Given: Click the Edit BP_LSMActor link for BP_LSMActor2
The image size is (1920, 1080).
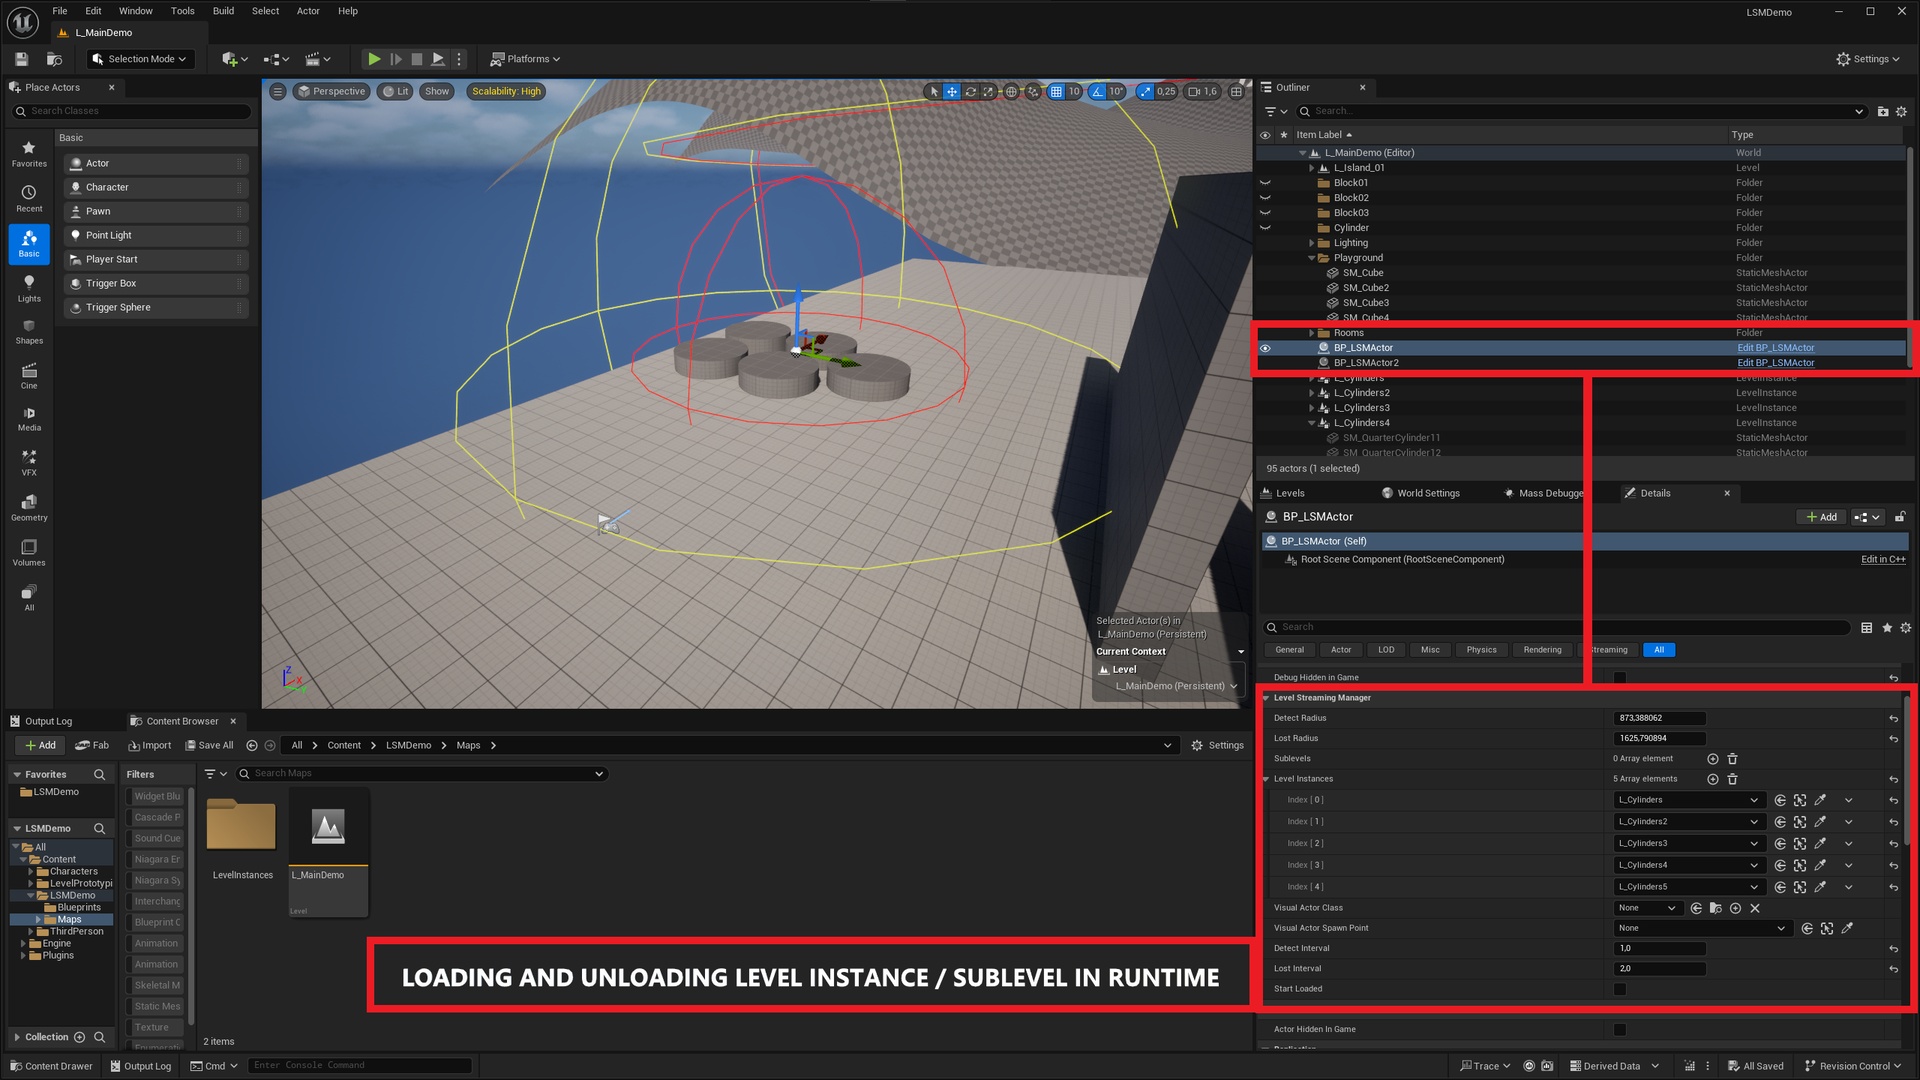Looking at the screenshot, I should point(1775,363).
